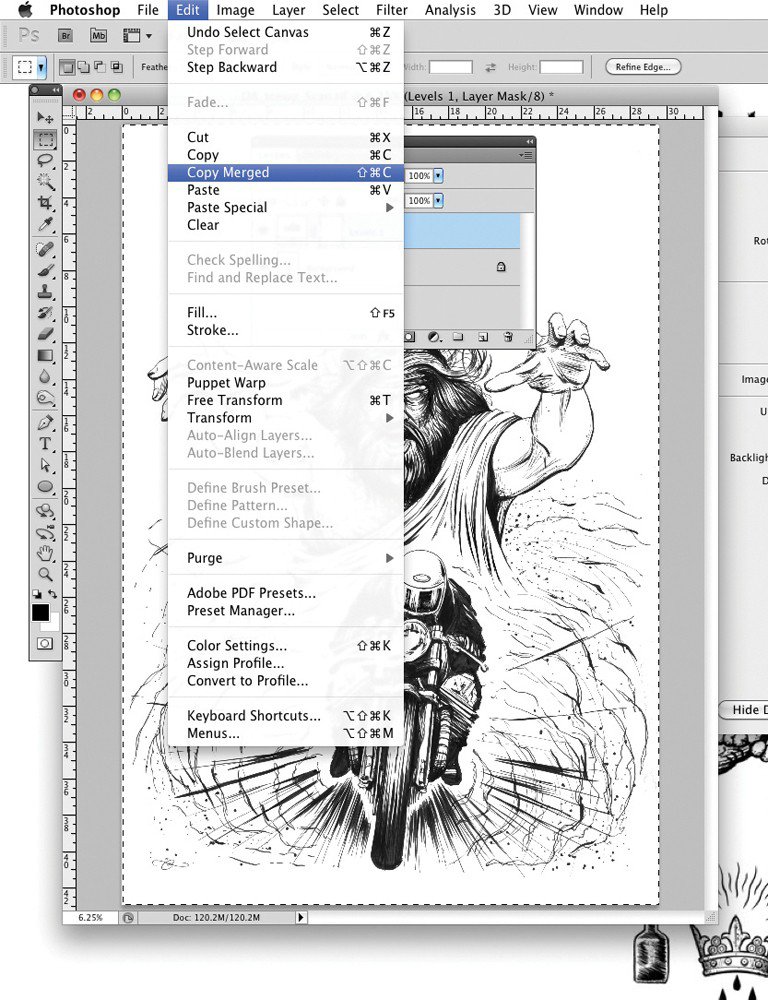
Task: Select the Lasso tool
Action: (45, 160)
